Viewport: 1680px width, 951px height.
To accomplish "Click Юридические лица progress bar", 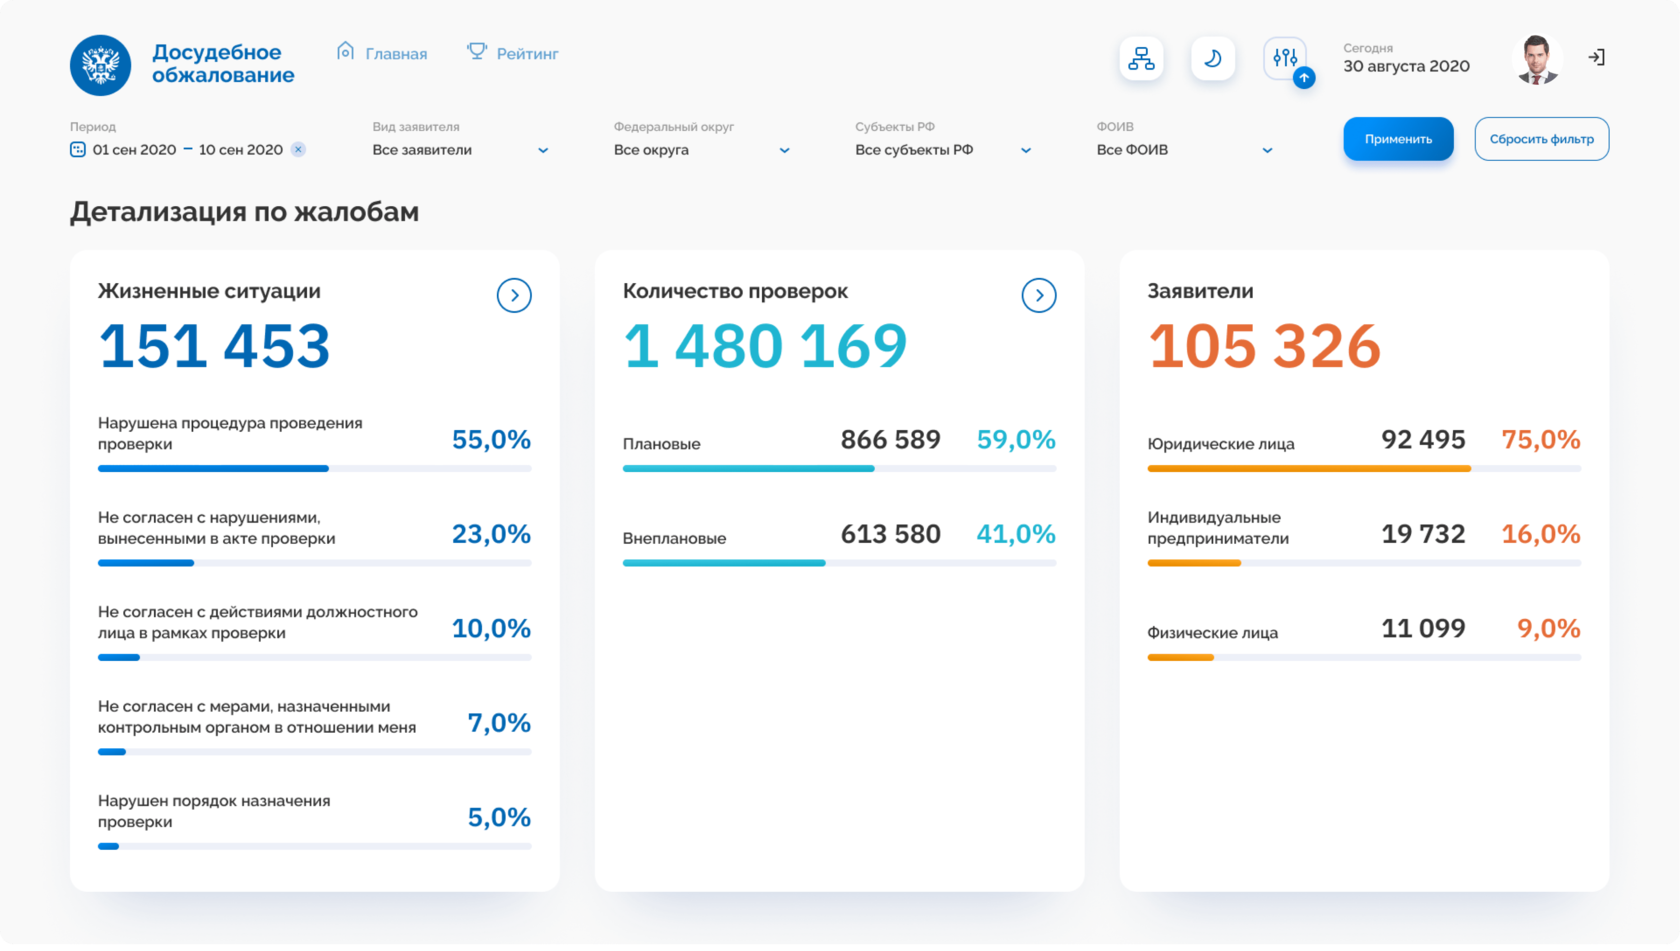I will pos(1364,469).
